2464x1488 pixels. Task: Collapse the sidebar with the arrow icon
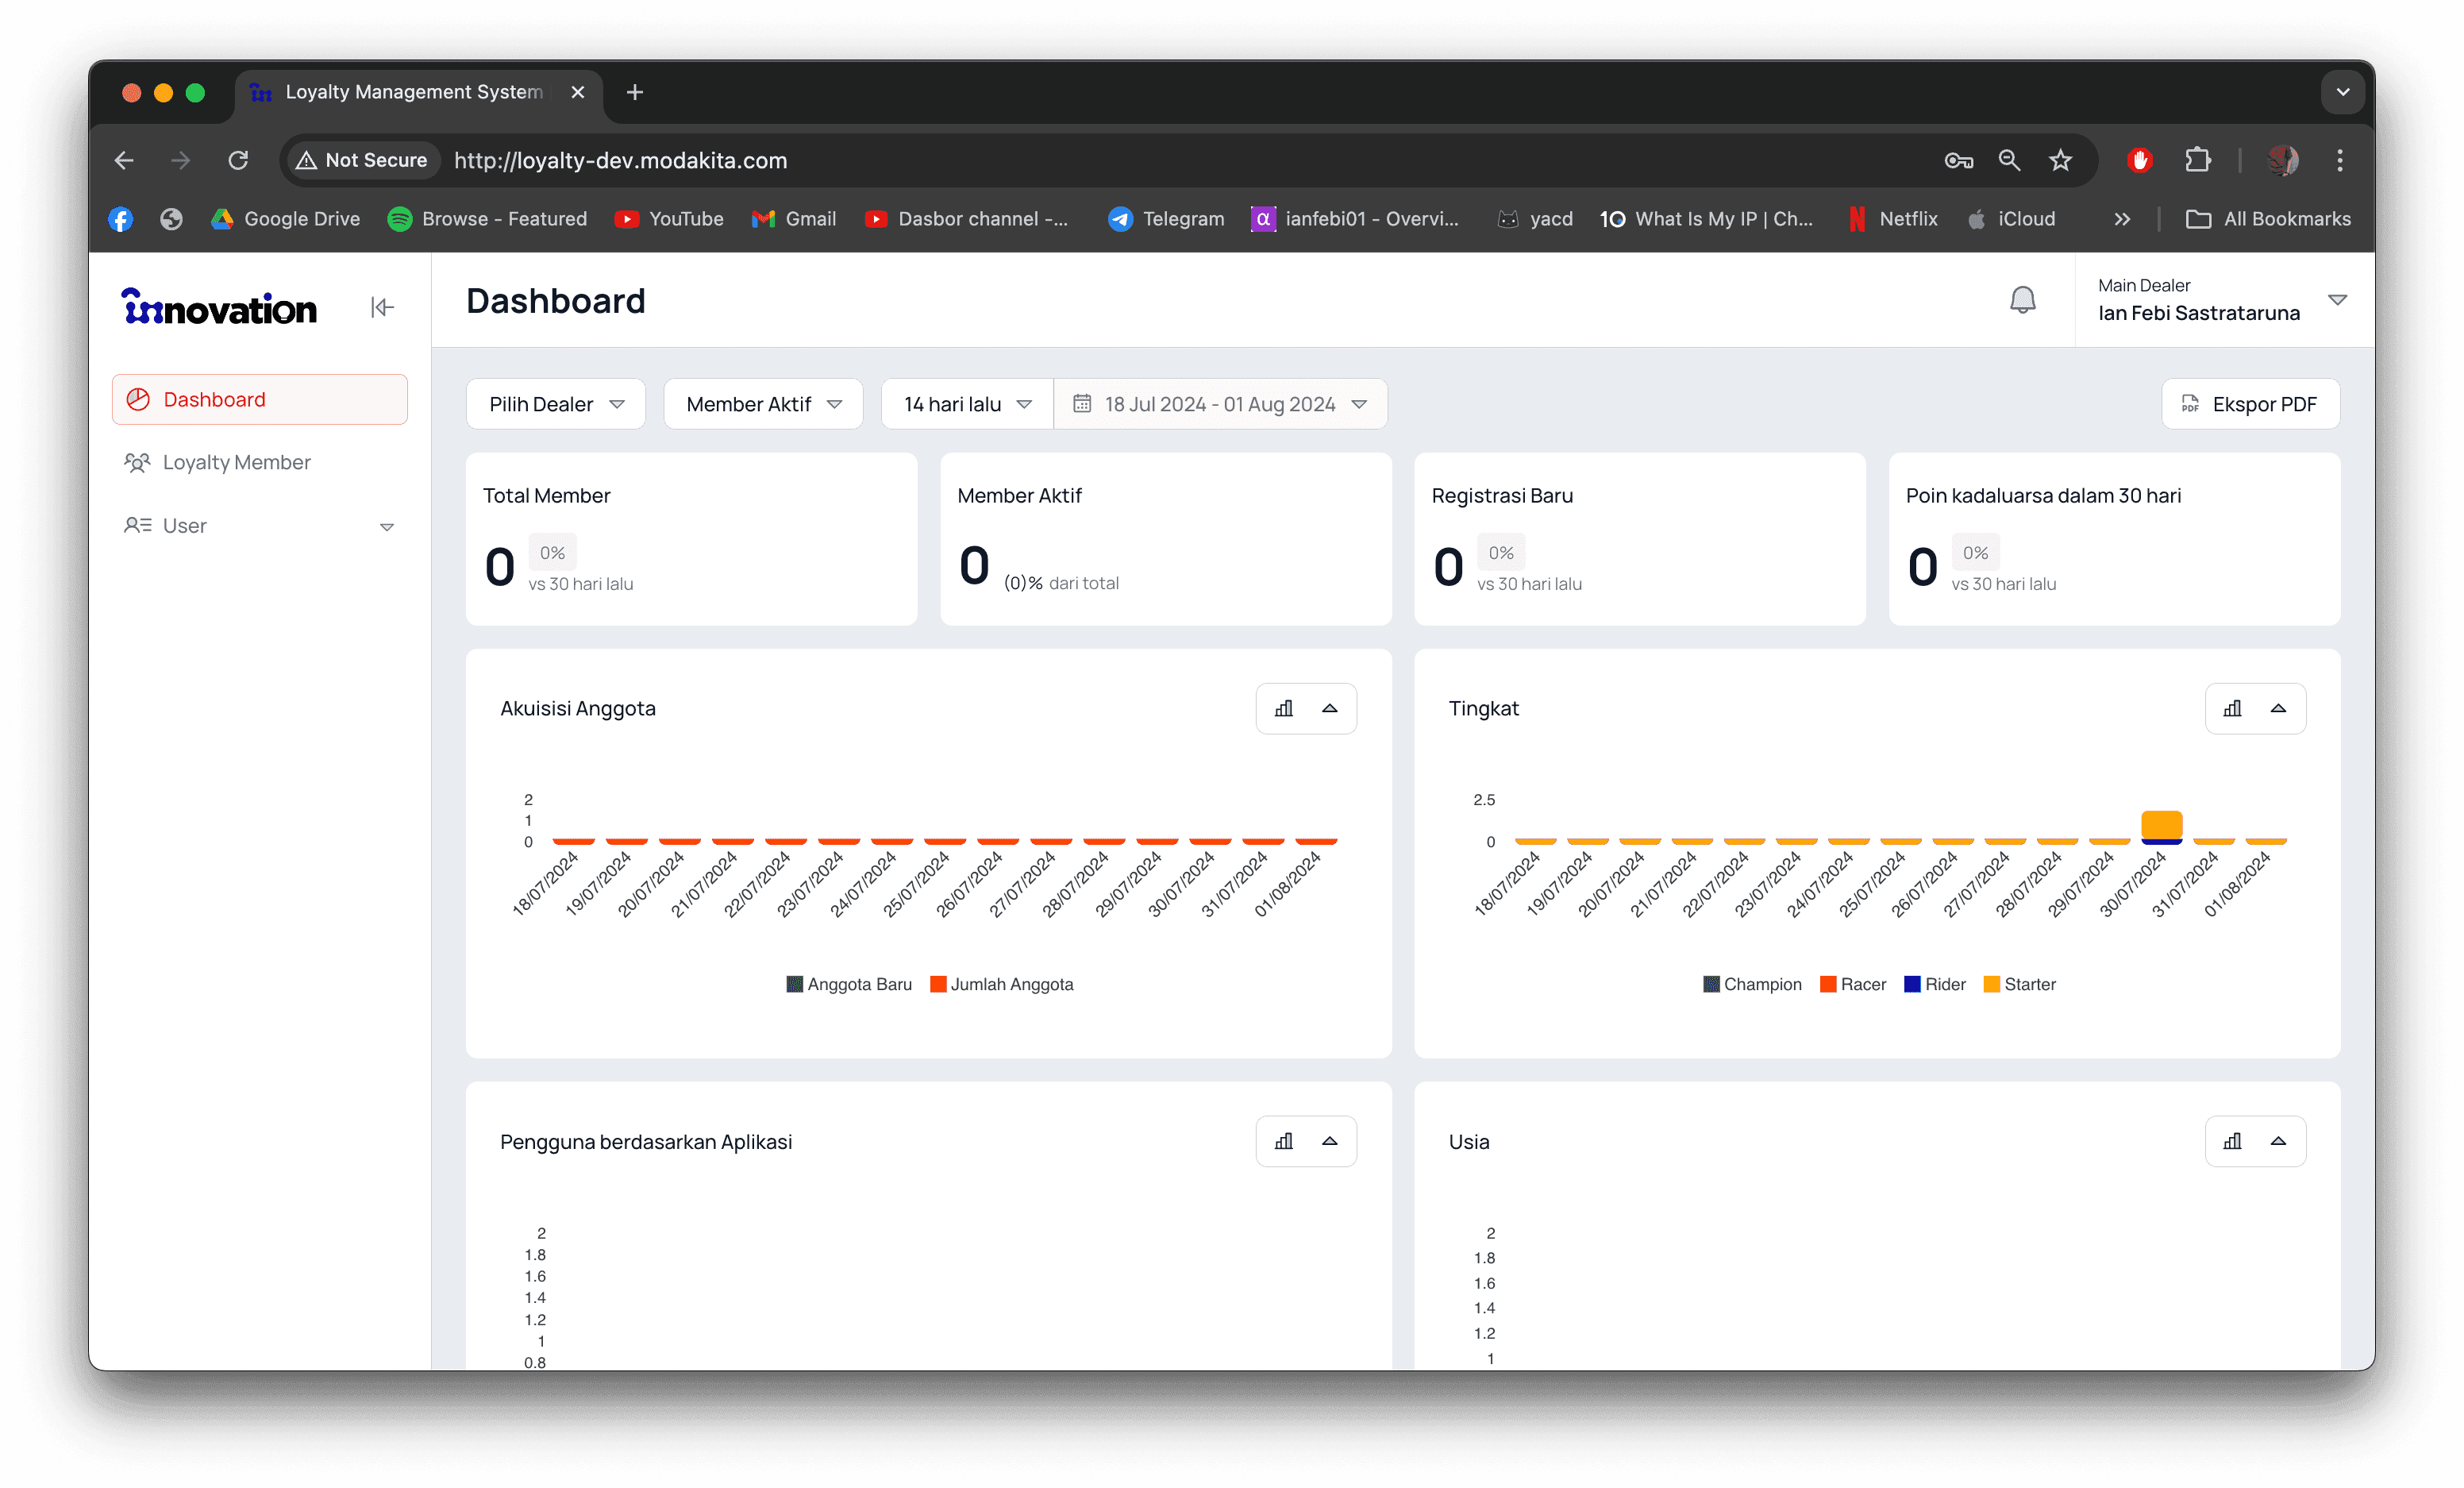[x=382, y=307]
